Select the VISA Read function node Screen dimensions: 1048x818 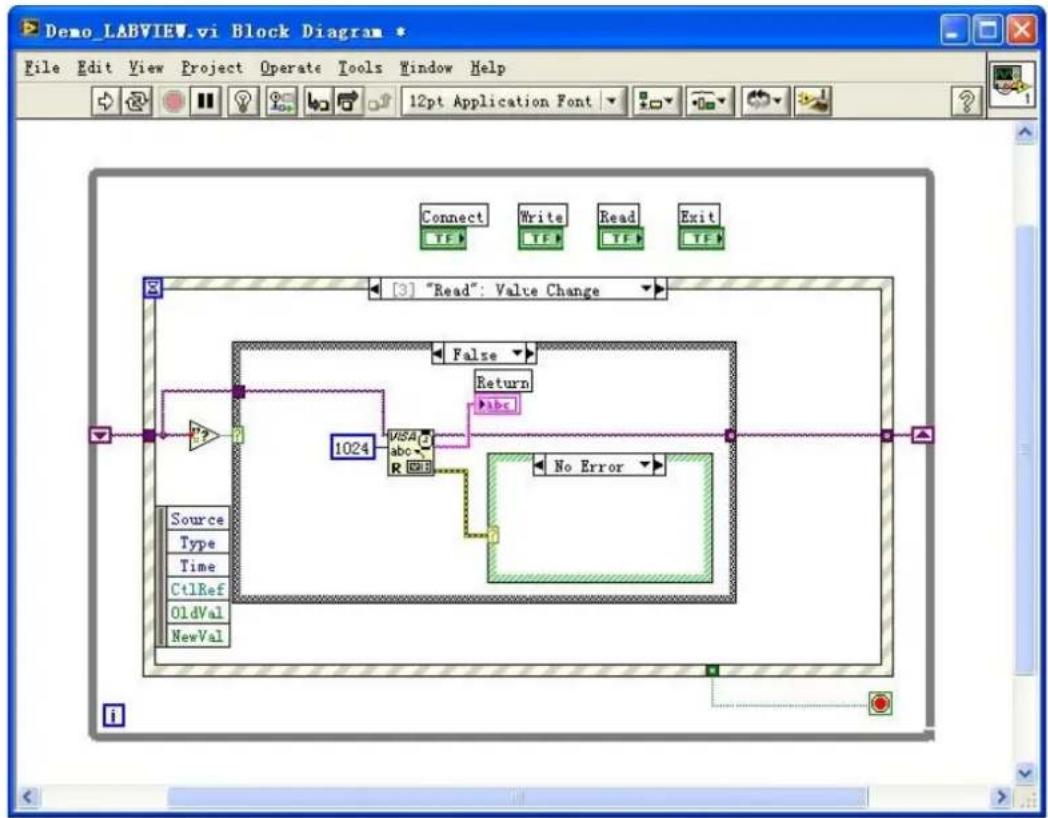tap(411, 452)
